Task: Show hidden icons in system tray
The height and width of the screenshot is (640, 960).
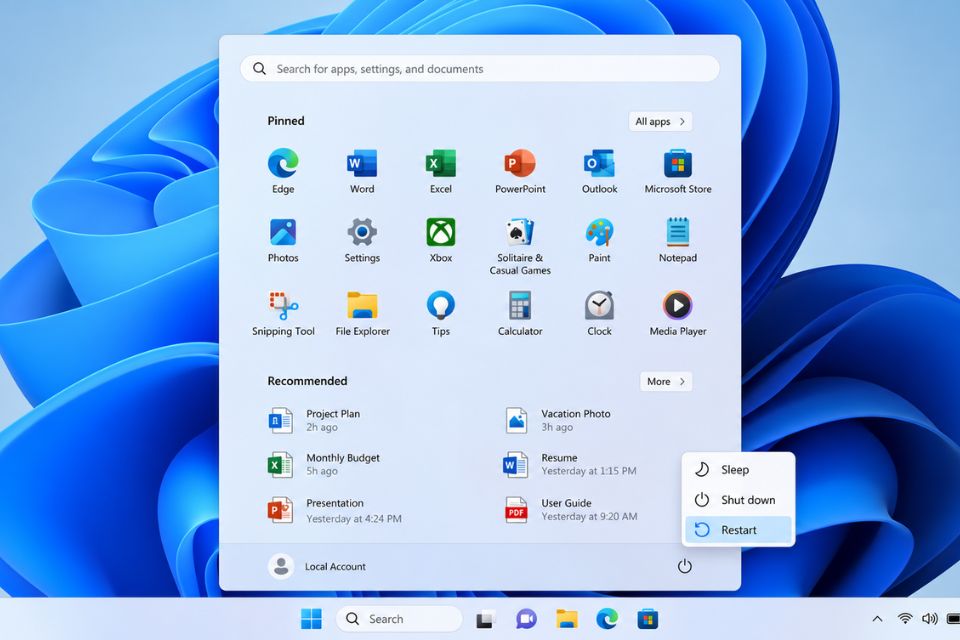Action: 877,619
